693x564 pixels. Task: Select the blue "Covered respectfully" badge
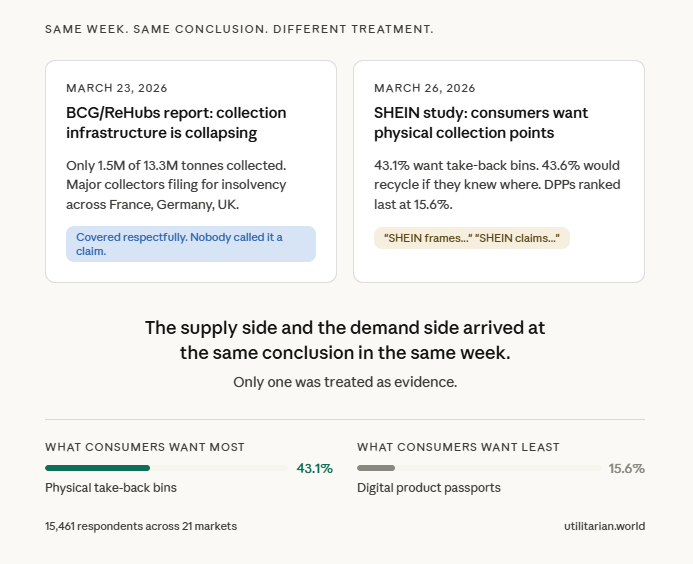click(190, 244)
